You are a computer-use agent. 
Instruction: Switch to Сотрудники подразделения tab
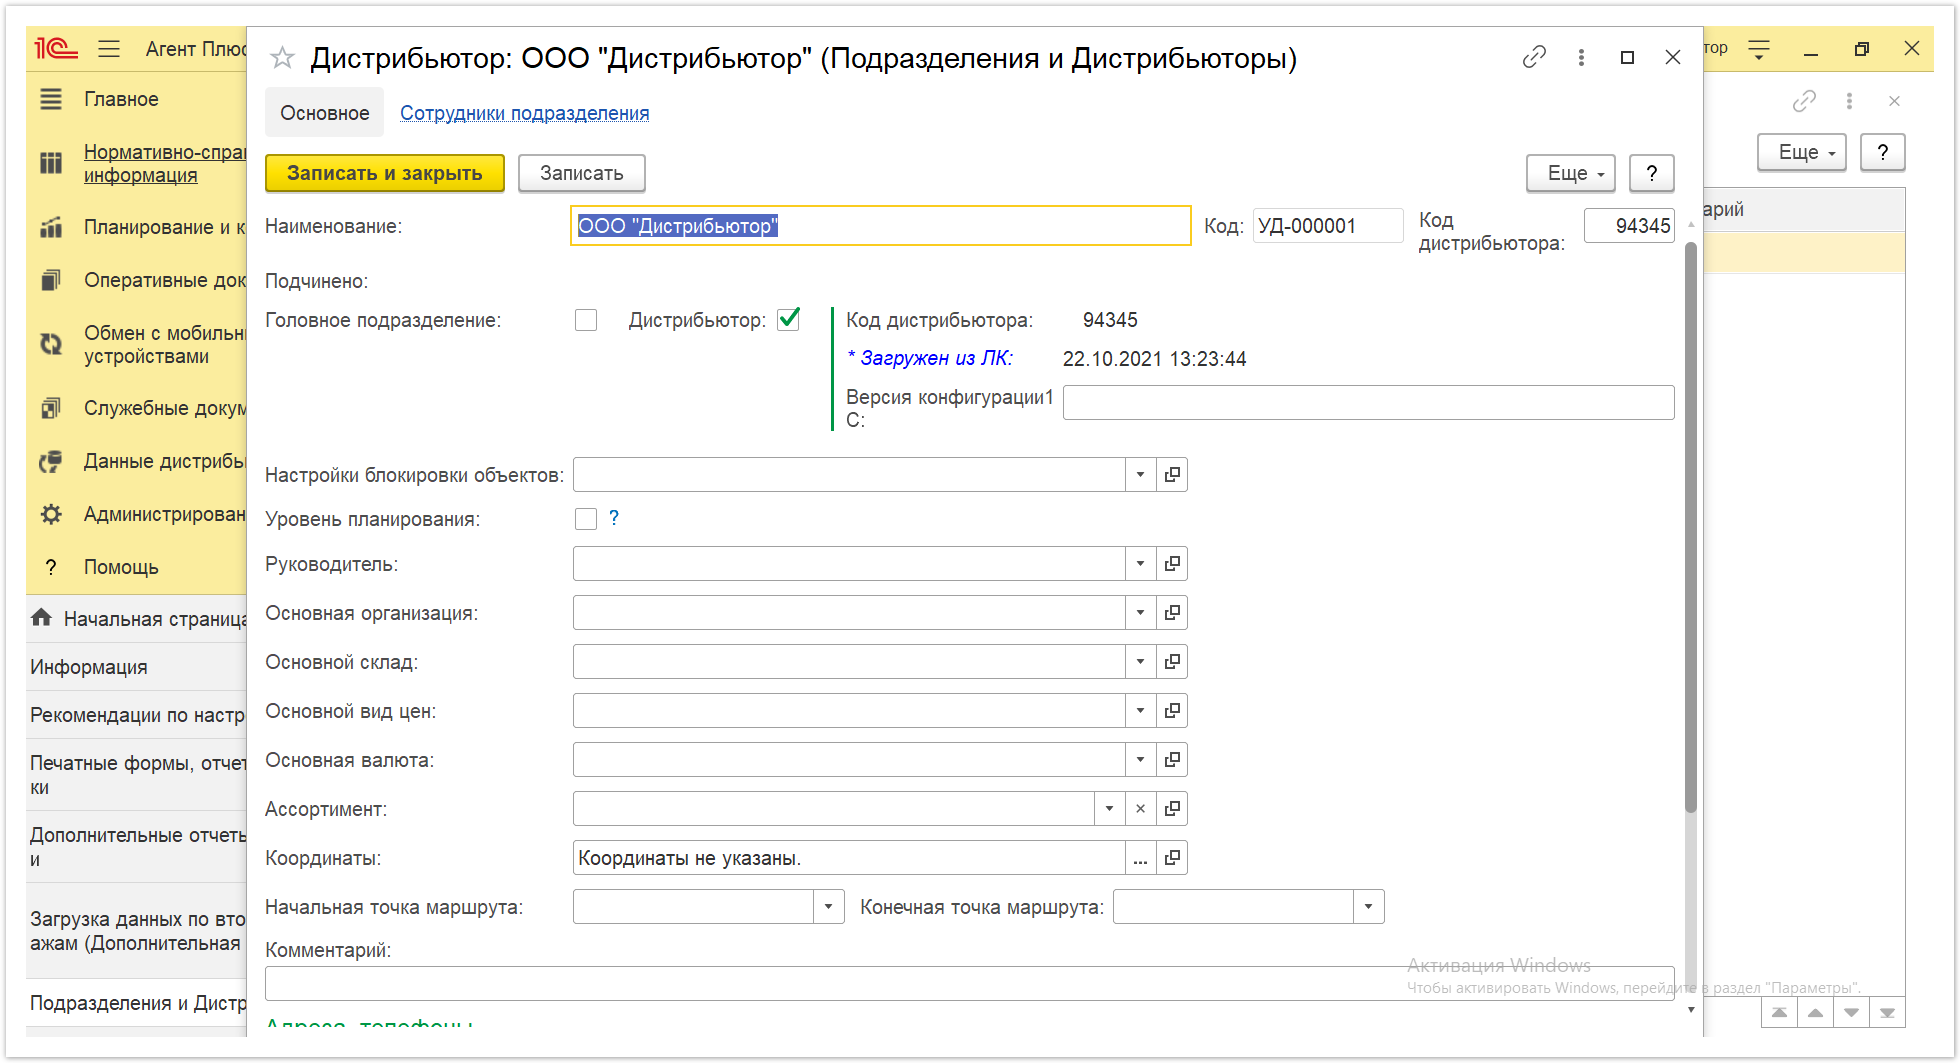click(x=524, y=113)
